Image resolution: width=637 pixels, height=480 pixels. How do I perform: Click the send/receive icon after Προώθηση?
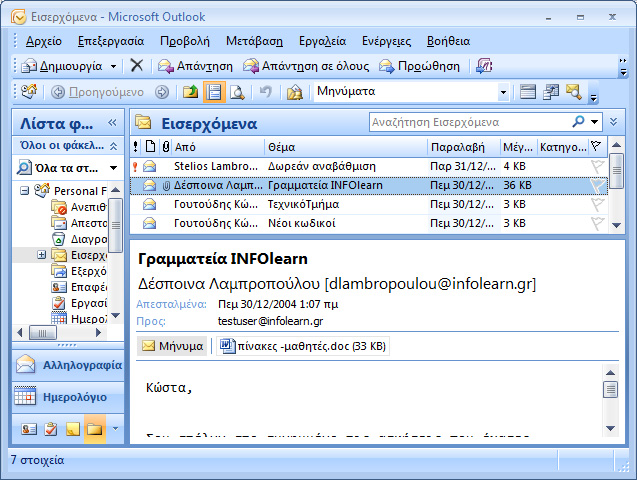[x=484, y=66]
